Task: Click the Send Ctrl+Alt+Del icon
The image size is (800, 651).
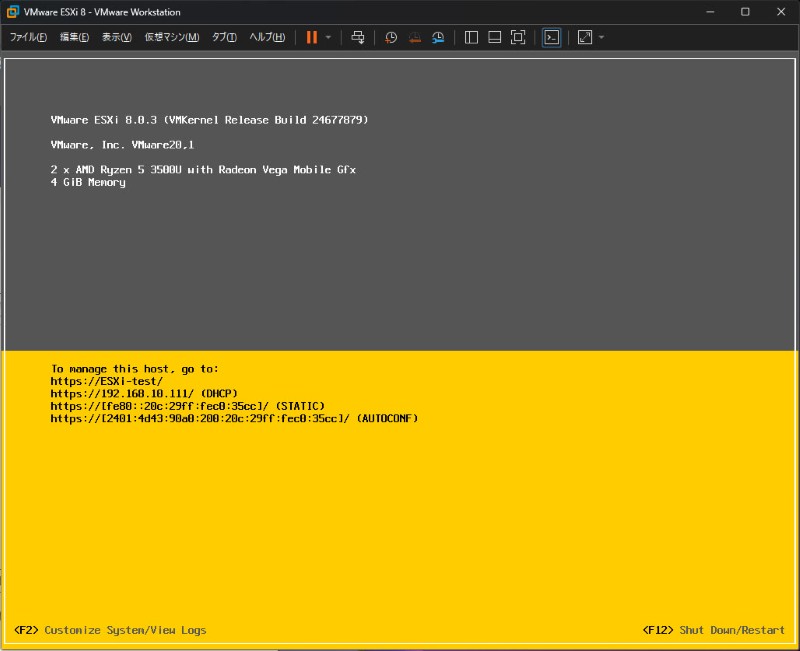Action: (x=358, y=37)
